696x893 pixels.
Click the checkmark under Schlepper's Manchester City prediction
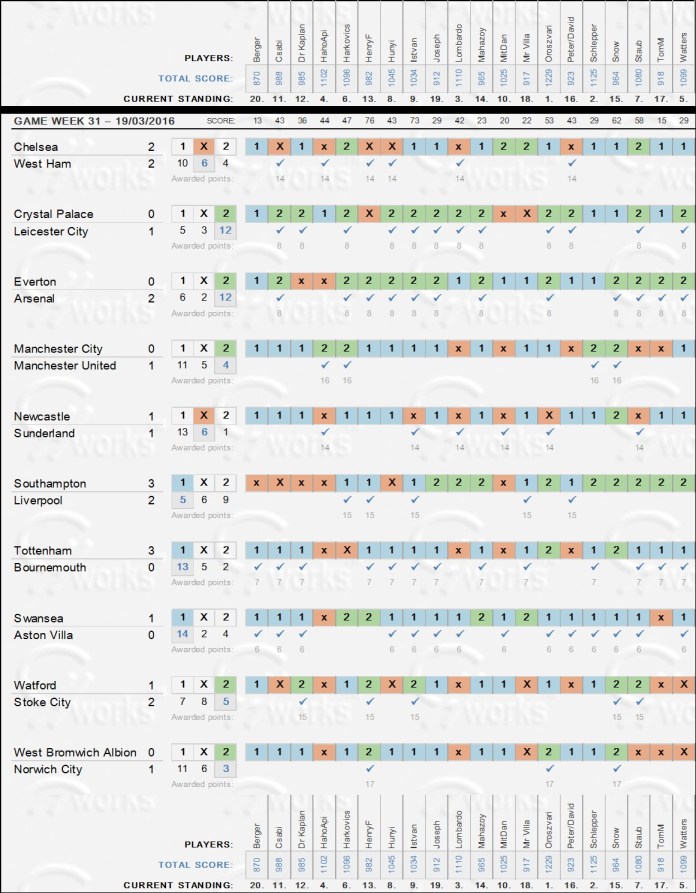tap(594, 364)
